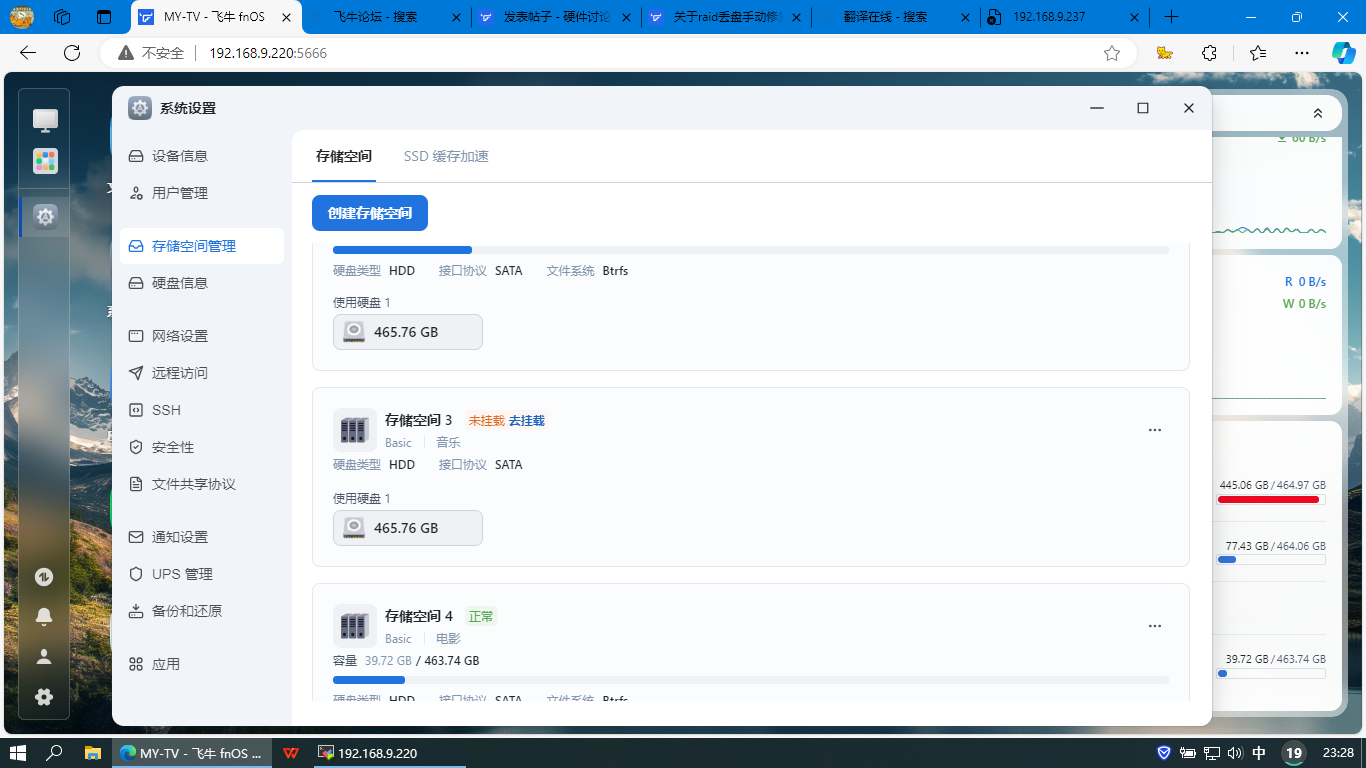
Task: Switch to the 关于raid丢盘手动修复 browser tab
Action: point(725,17)
